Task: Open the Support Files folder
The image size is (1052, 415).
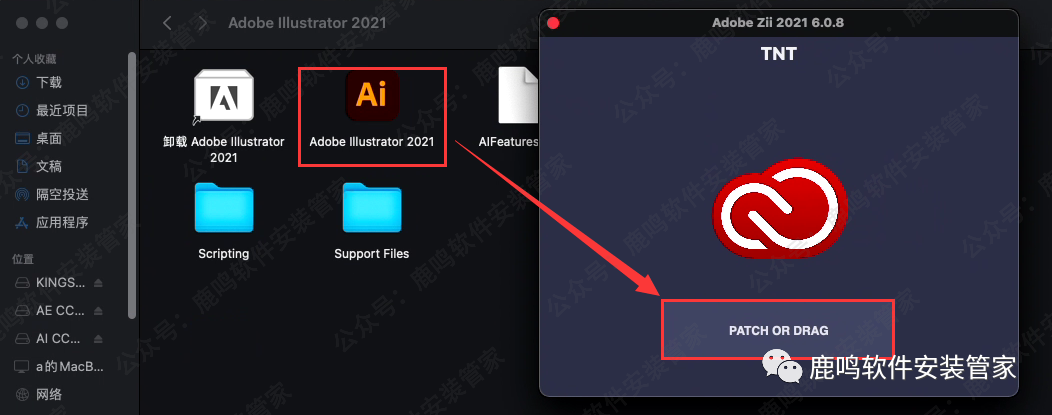Action: point(372,207)
